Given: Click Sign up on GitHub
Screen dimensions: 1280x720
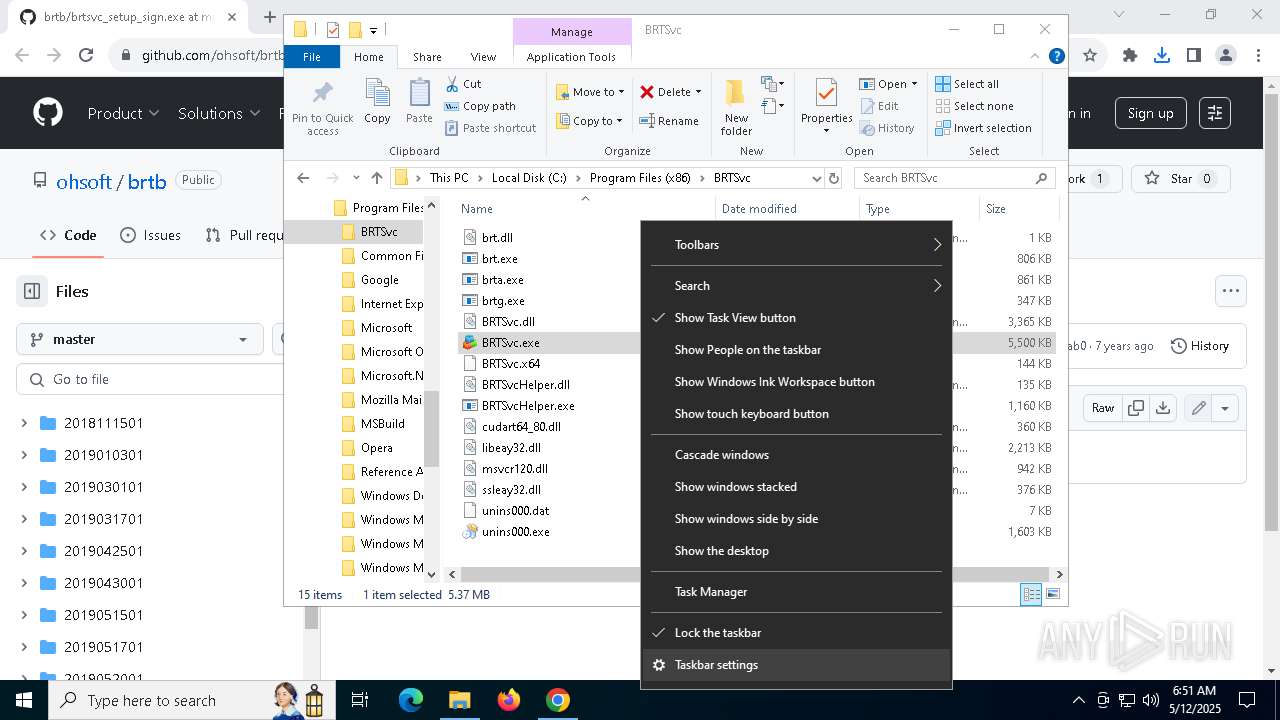Looking at the screenshot, I should [x=1150, y=113].
